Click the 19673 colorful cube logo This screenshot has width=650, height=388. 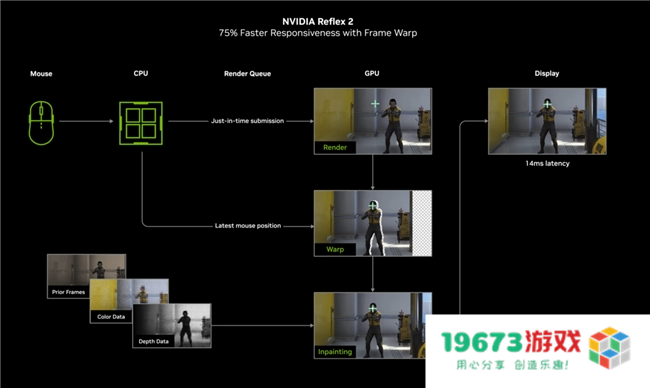coord(609,348)
